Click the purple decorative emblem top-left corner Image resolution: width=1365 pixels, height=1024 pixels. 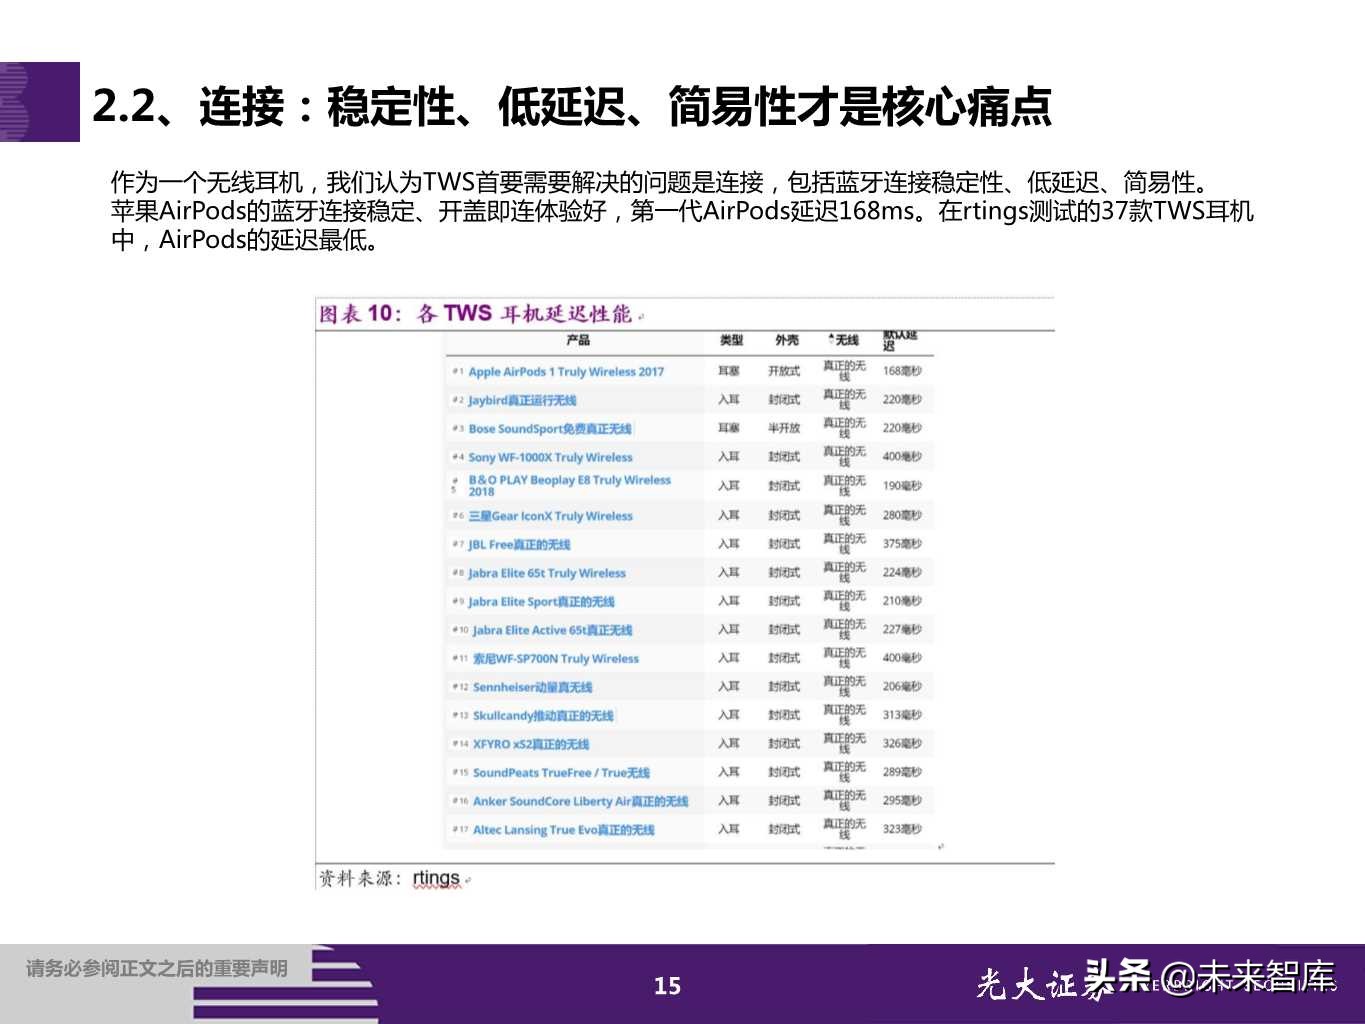pyautogui.click(x=38, y=100)
